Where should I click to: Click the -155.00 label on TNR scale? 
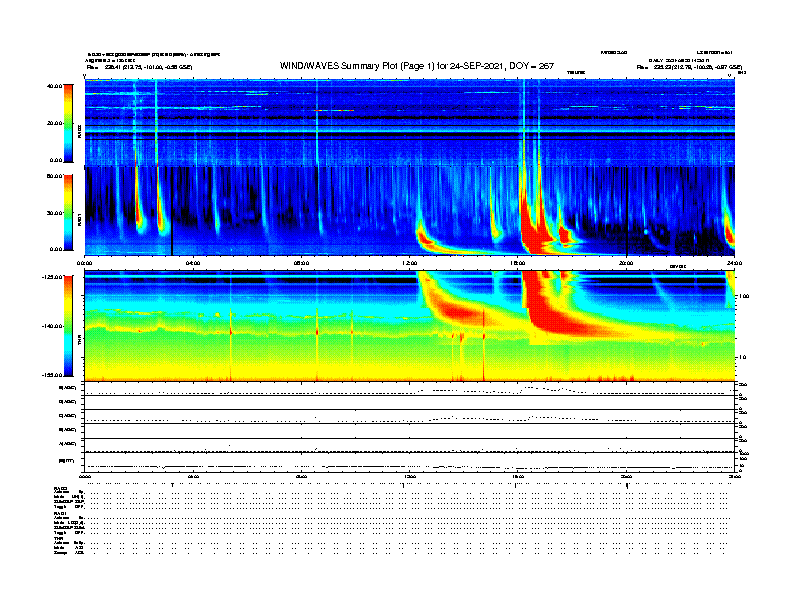pyautogui.click(x=53, y=375)
